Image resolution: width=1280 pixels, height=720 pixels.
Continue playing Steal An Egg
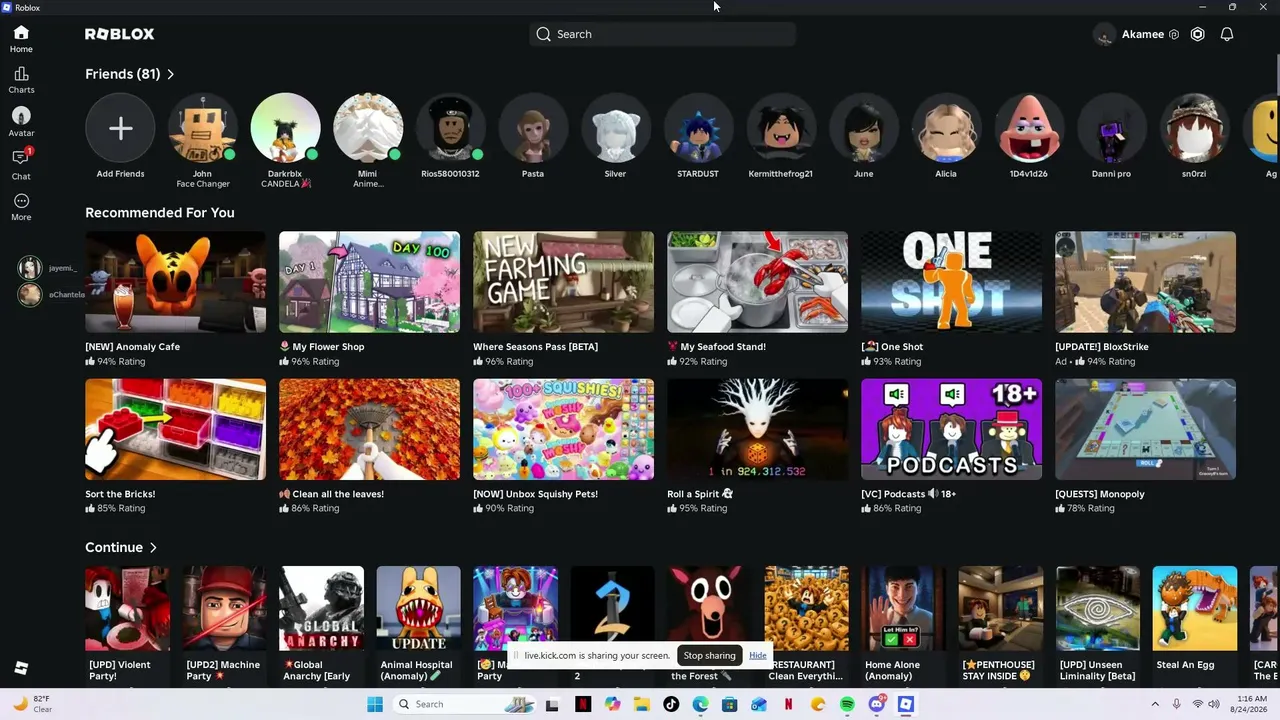1195,609
